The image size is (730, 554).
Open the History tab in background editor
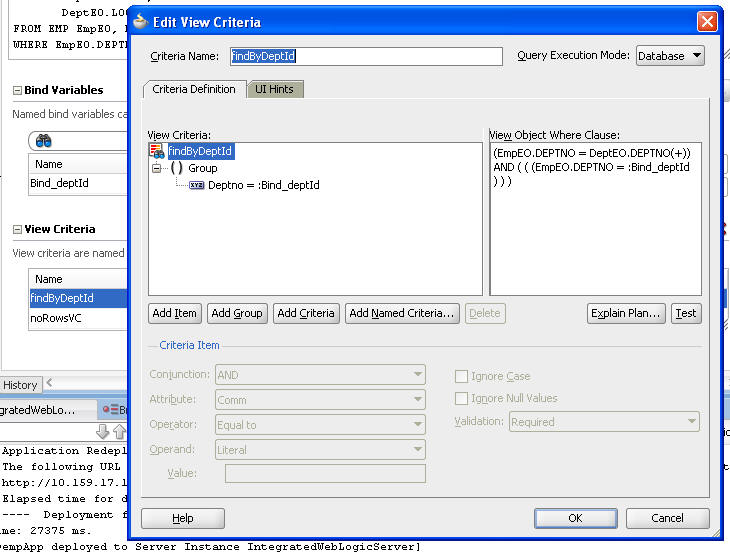[20, 385]
